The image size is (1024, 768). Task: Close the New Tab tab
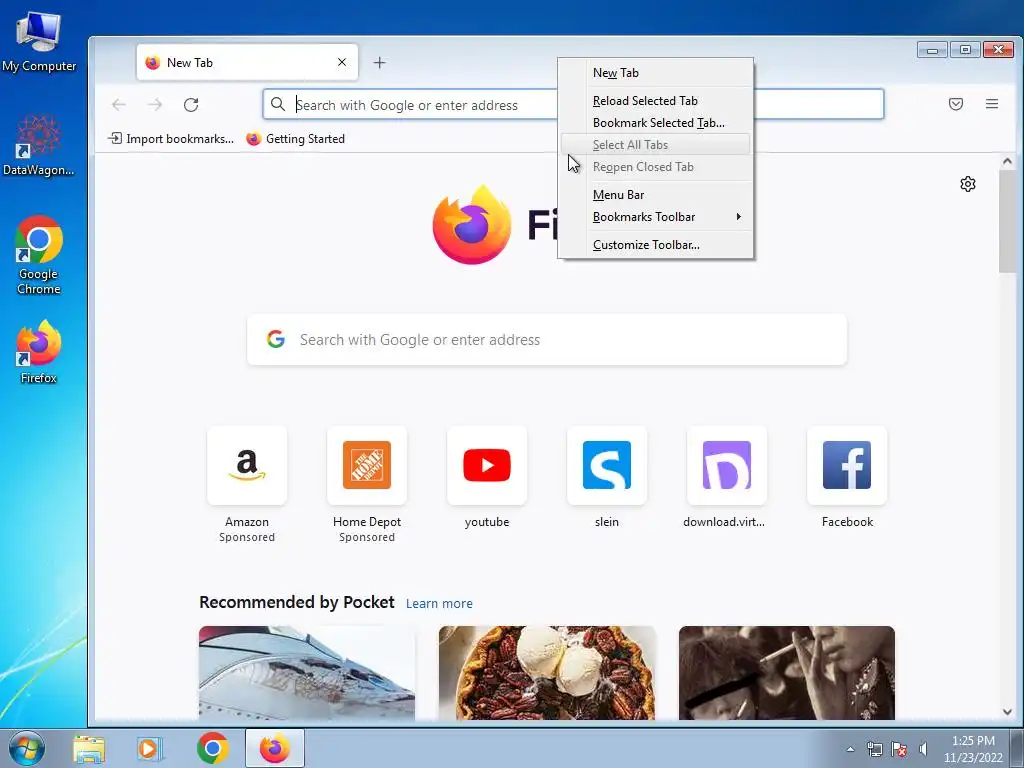click(x=342, y=62)
